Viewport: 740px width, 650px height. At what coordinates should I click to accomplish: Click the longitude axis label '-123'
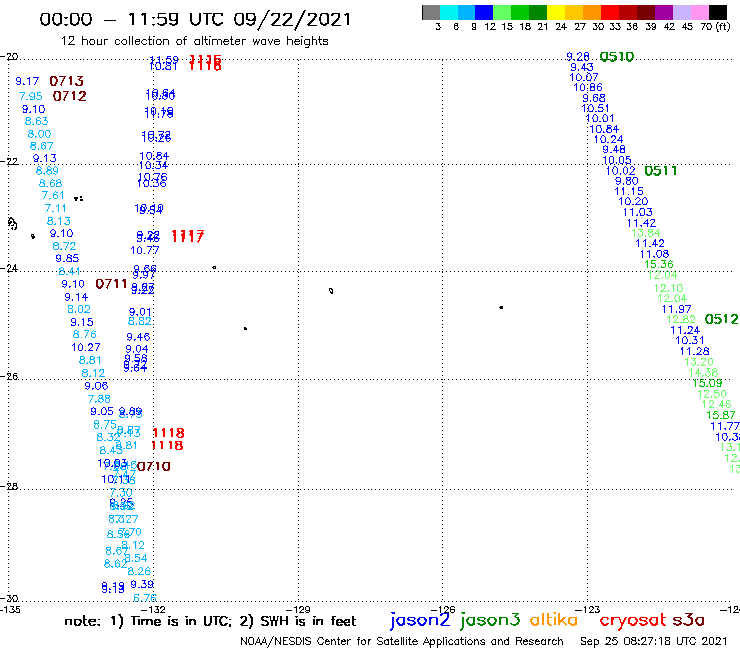(x=588, y=609)
